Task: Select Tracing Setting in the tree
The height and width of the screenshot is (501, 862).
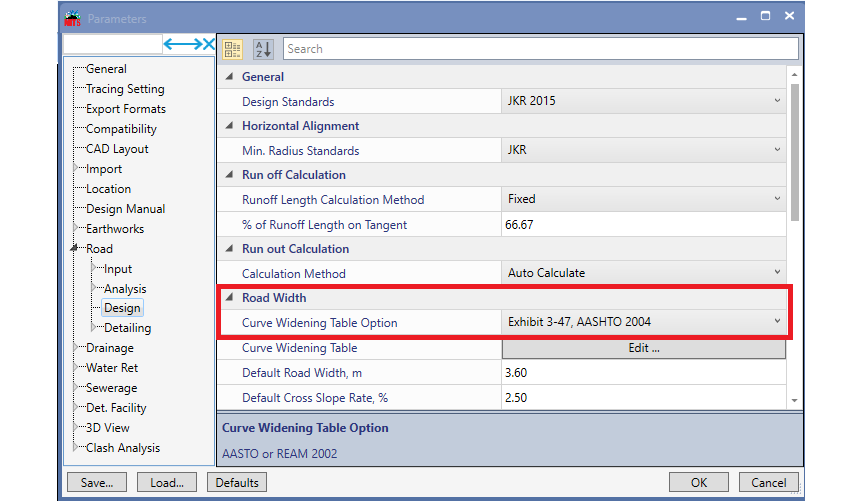Action: point(125,89)
